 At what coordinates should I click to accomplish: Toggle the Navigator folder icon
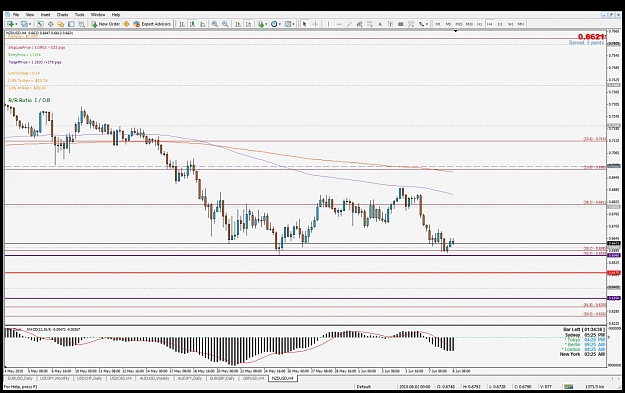coord(61,24)
